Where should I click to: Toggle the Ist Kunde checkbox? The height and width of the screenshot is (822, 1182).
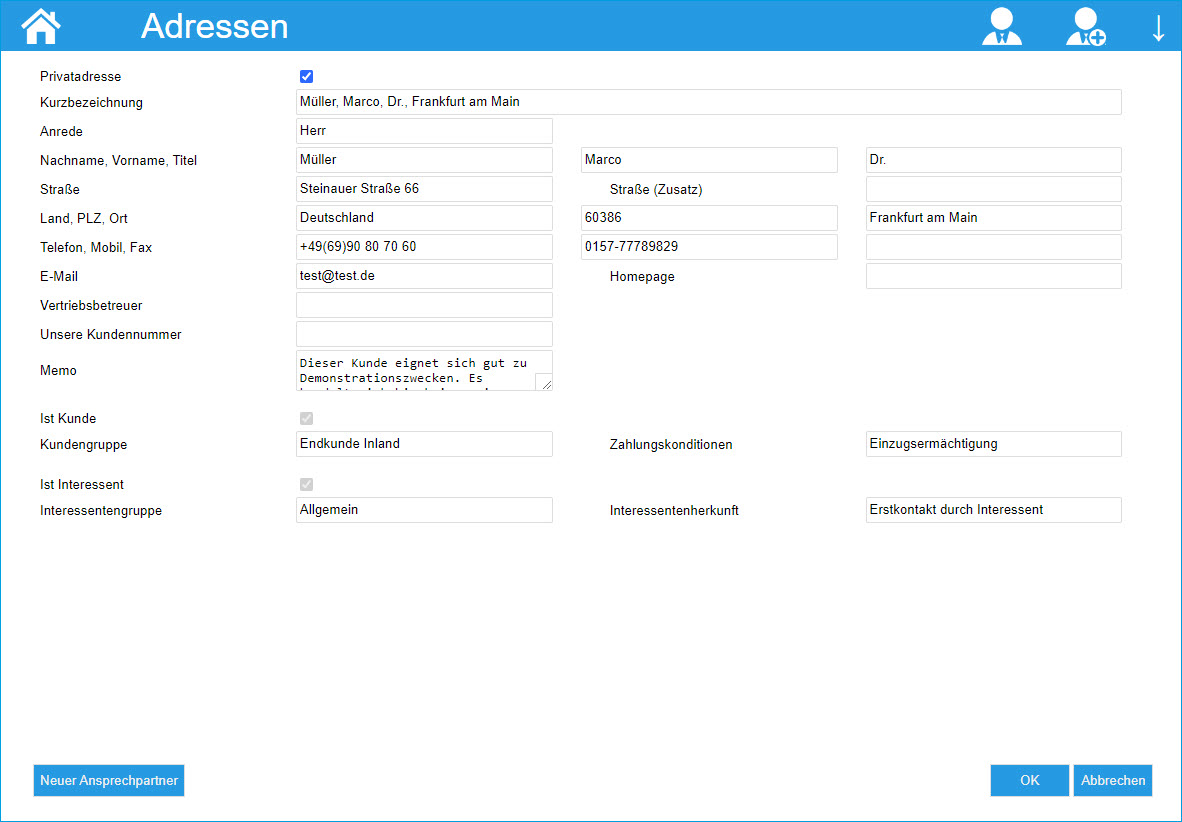(x=306, y=419)
